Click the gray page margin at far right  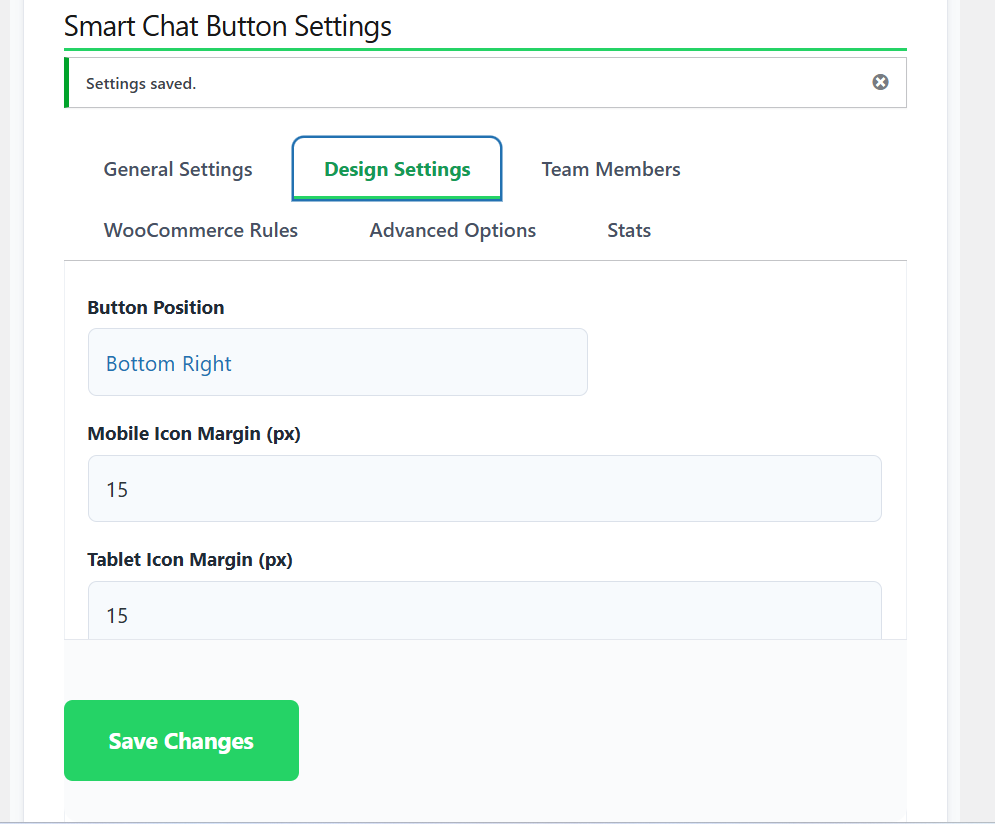click(977, 400)
